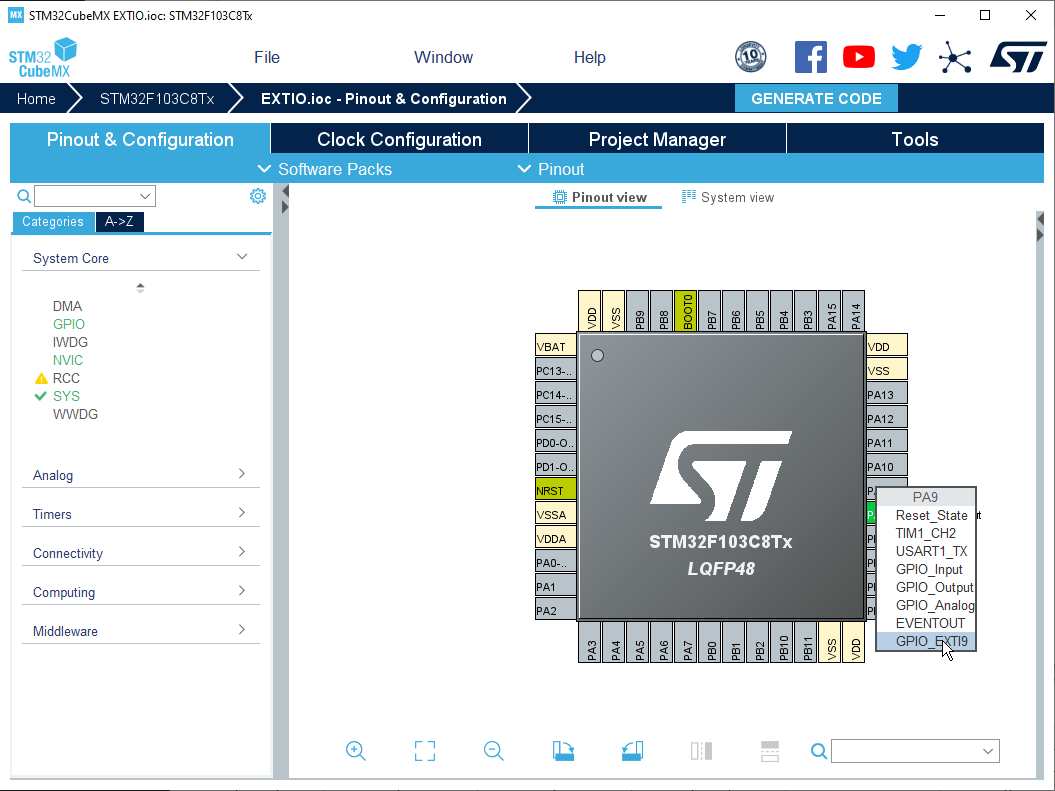The height and width of the screenshot is (791, 1055).
Task: Open DMA in System Core list
Action: click(x=67, y=306)
